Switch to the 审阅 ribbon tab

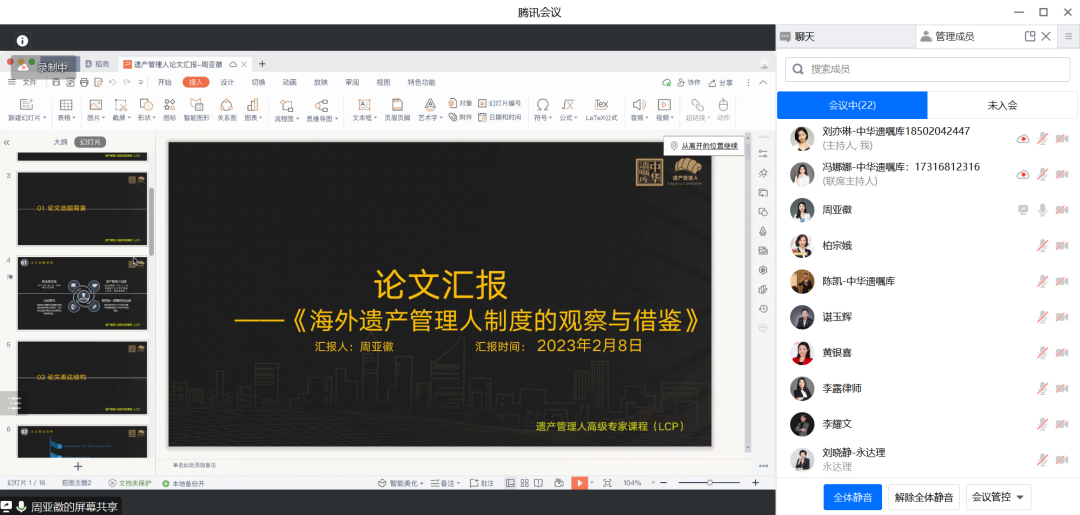pyautogui.click(x=352, y=83)
